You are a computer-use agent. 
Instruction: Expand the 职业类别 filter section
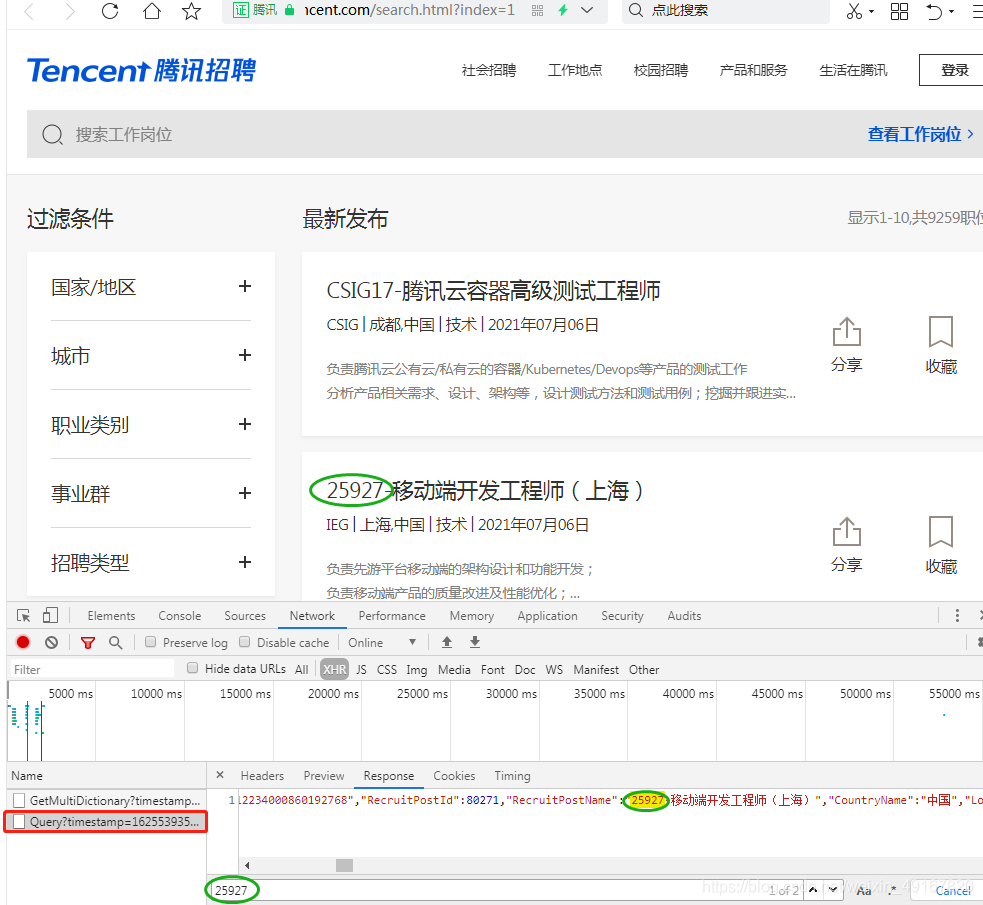click(244, 424)
